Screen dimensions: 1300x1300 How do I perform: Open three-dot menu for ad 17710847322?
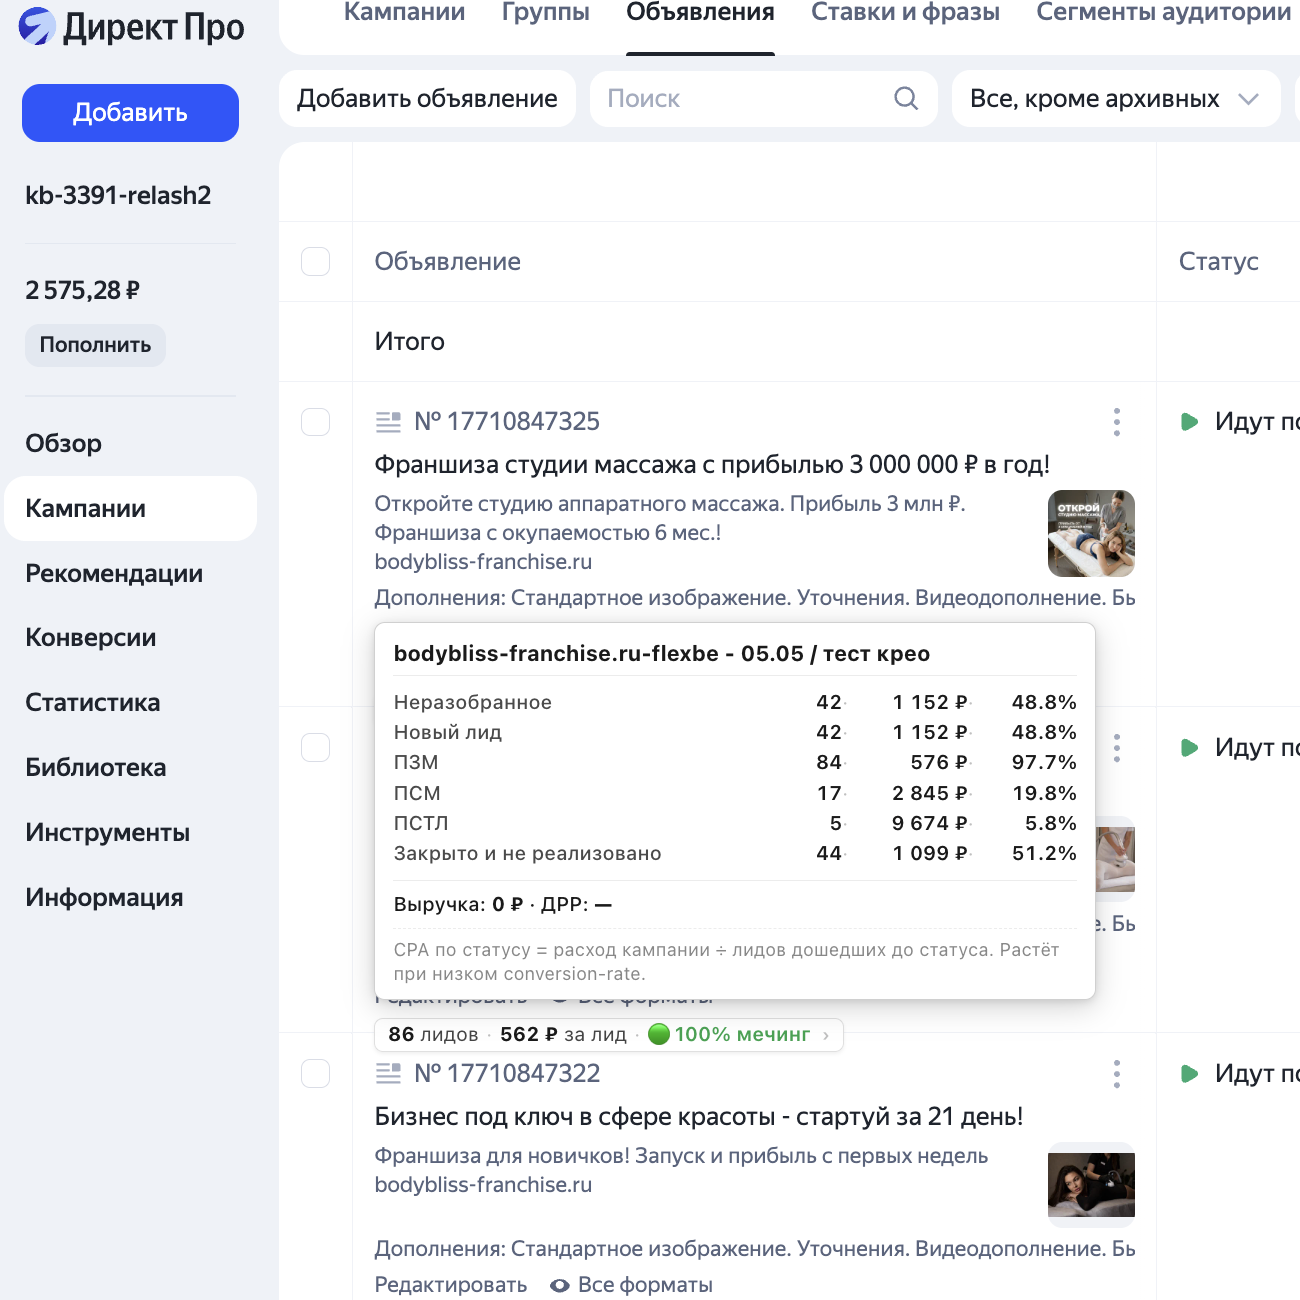[x=1117, y=1074]
